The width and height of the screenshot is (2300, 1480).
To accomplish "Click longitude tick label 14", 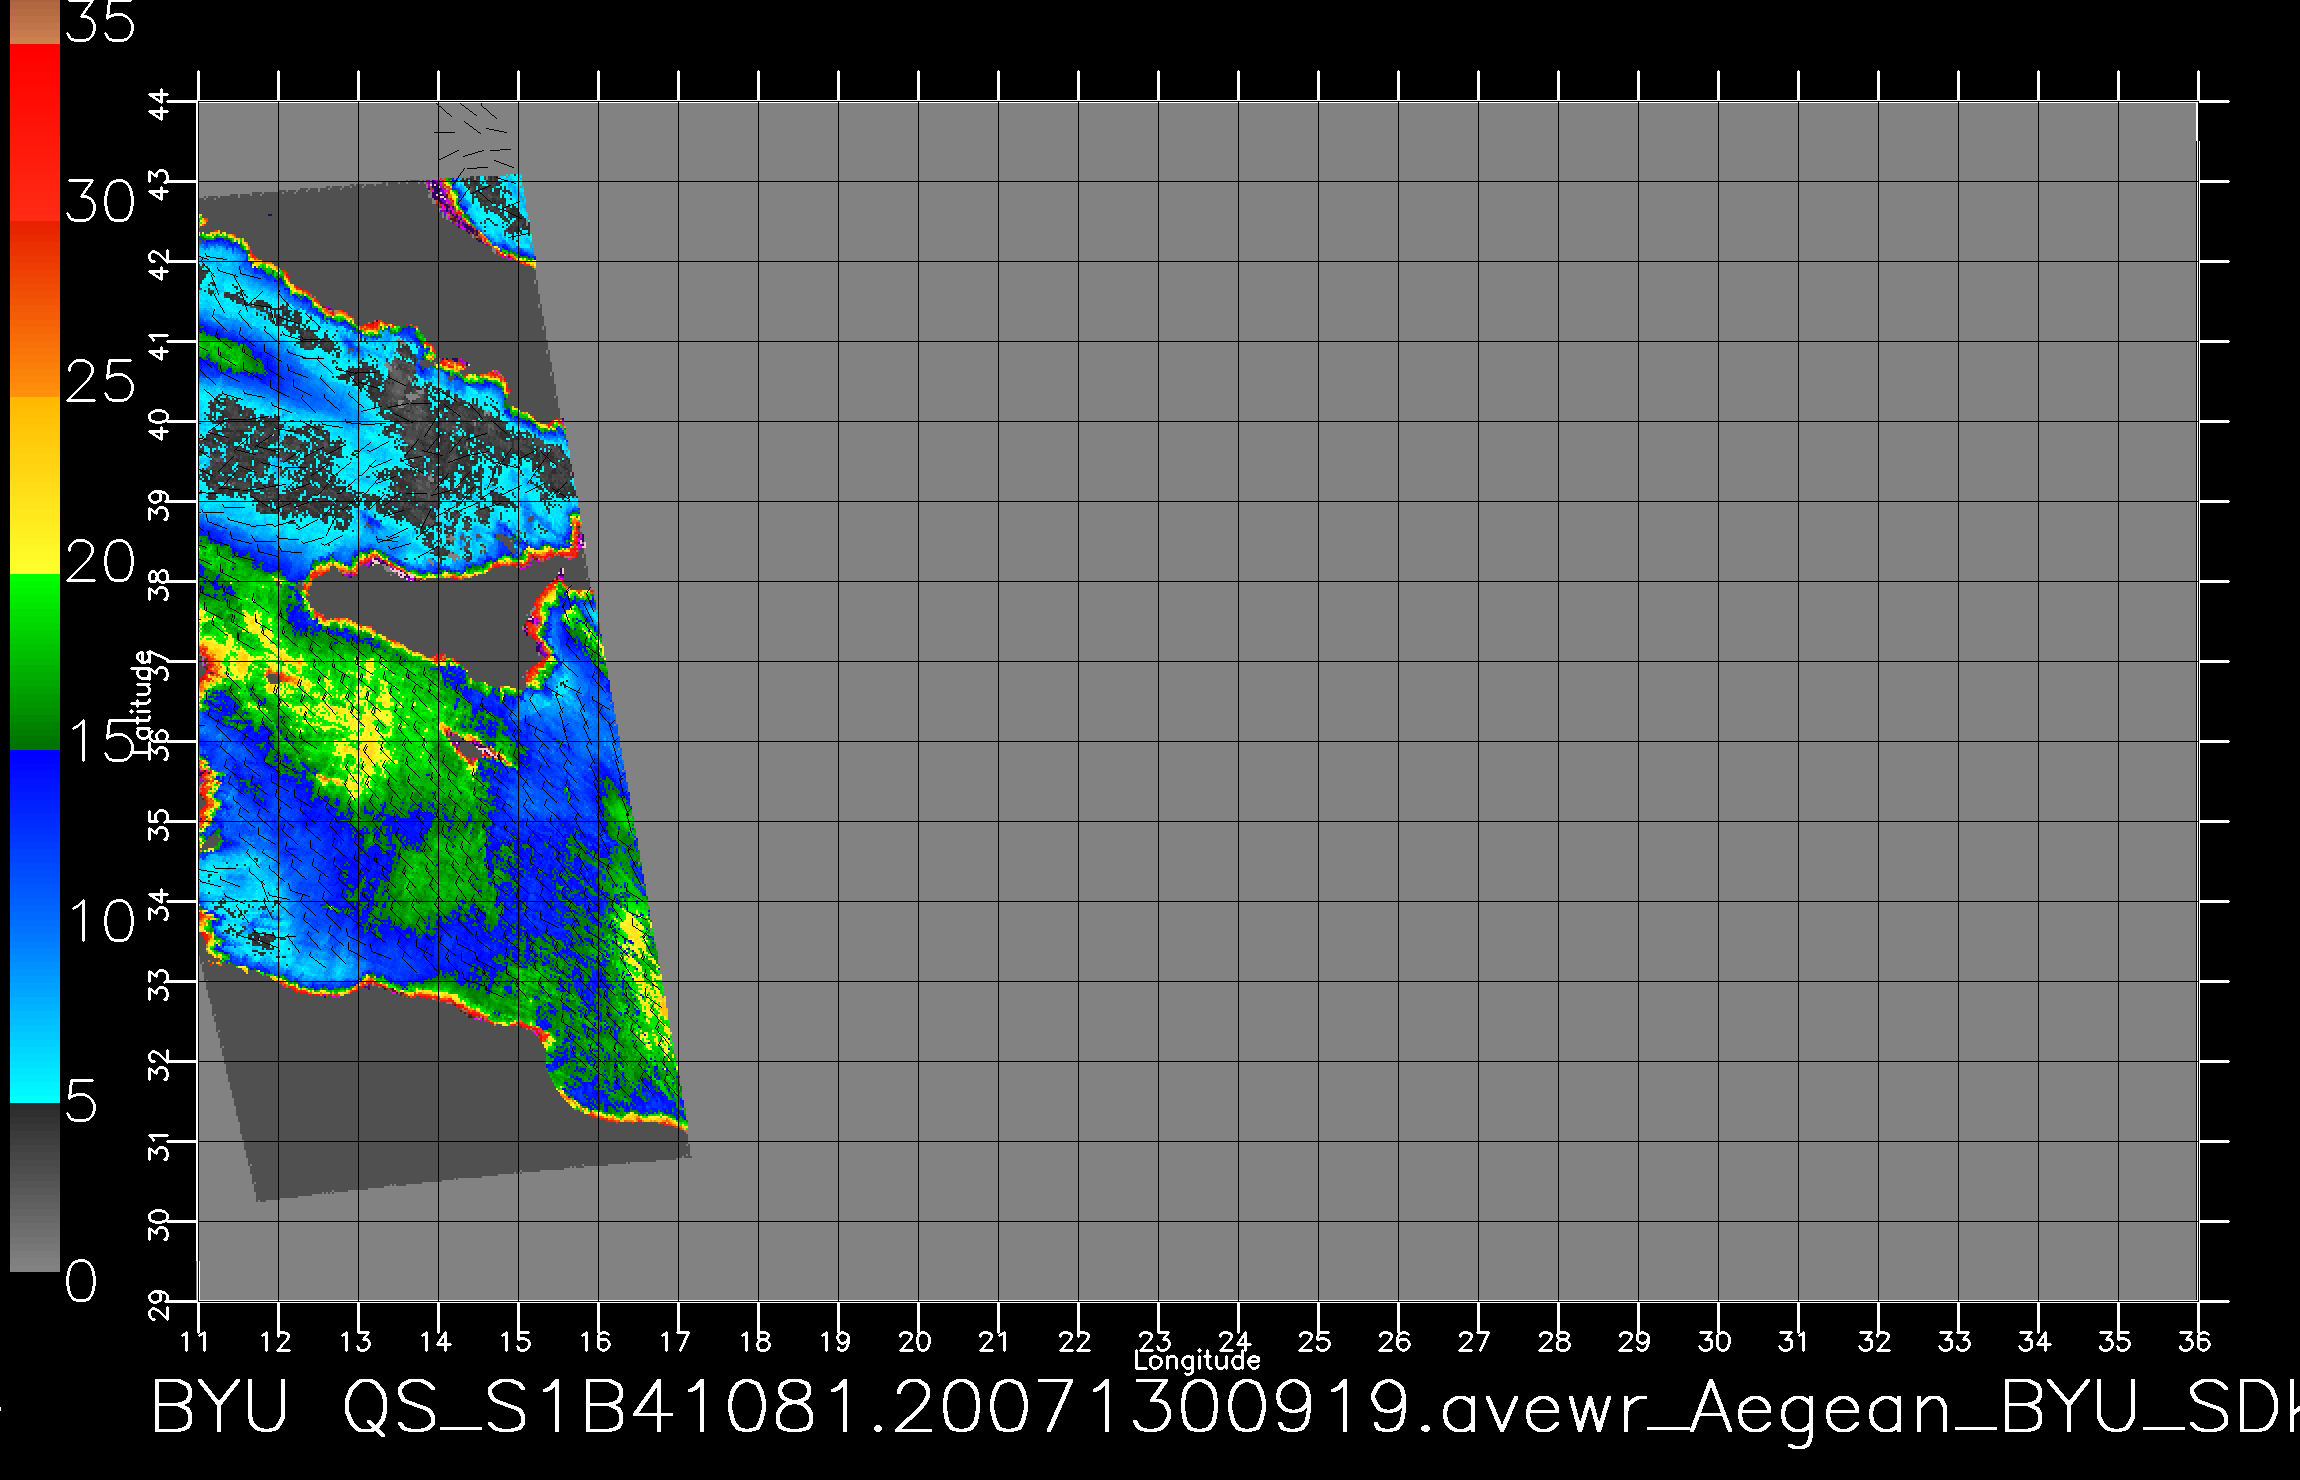I will [x=435, y=1341].
